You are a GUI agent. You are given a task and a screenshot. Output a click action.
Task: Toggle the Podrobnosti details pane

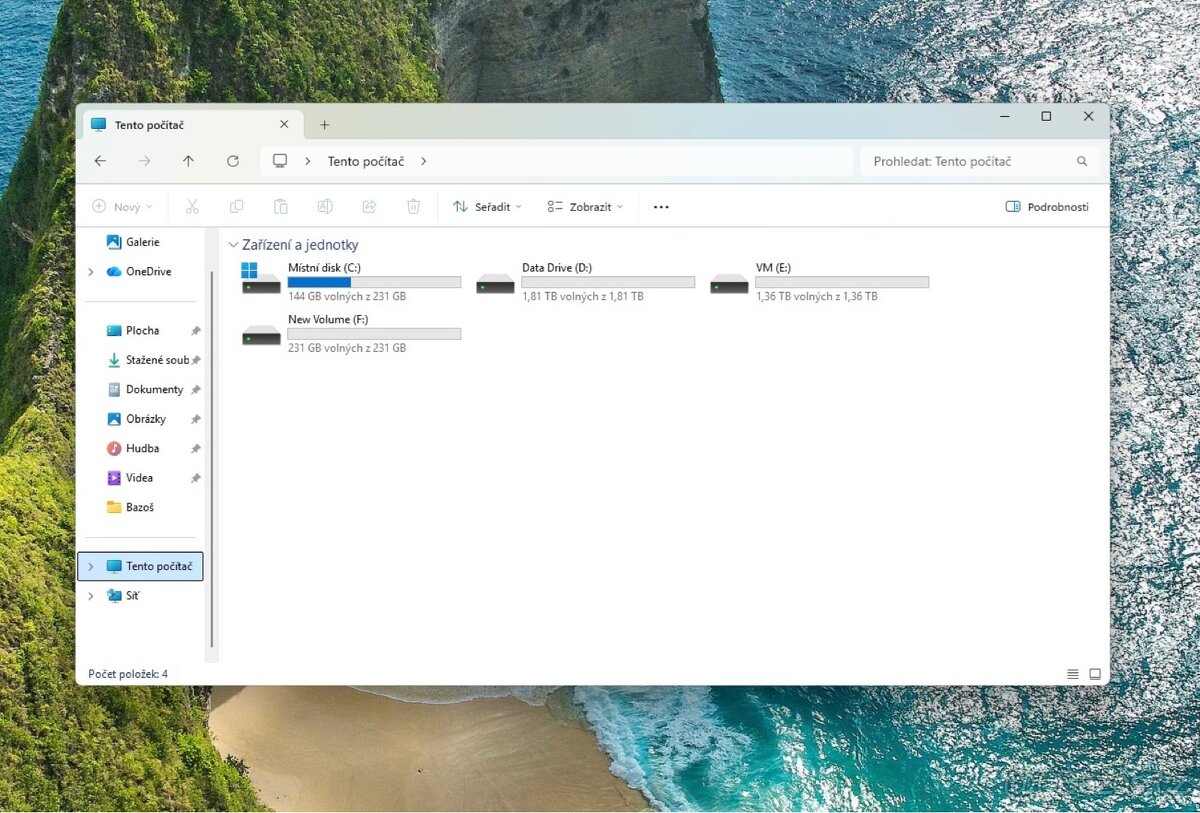point(1047,207)
